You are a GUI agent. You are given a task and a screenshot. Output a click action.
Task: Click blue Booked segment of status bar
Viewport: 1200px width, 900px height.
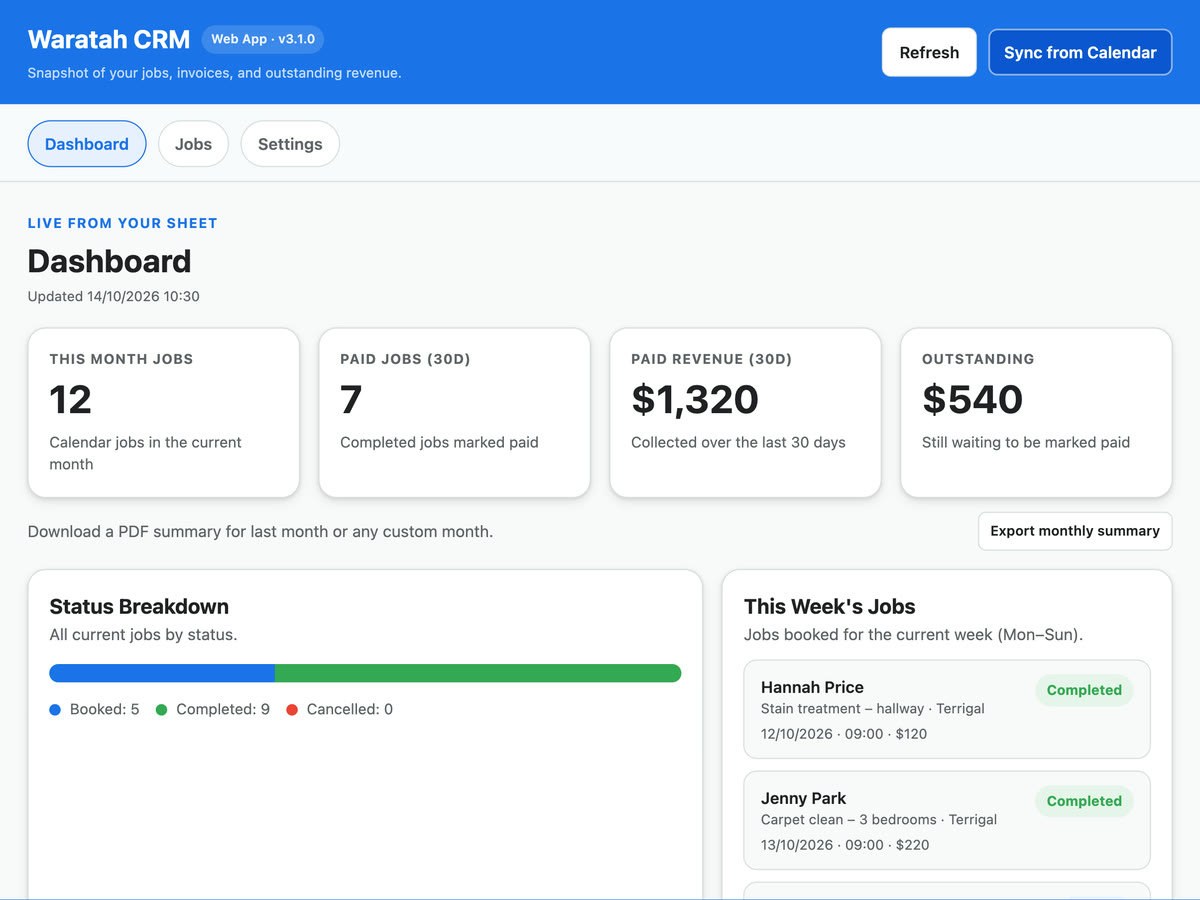(x=162, y=673)
